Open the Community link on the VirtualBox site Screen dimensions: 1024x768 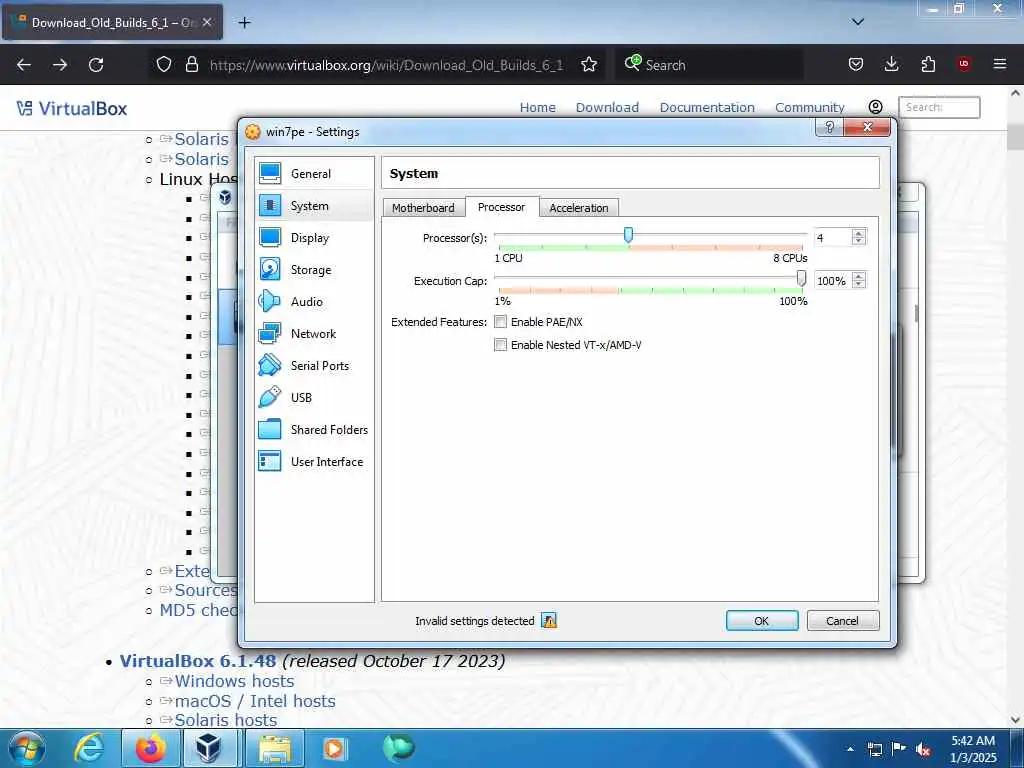tap(810, 107)
